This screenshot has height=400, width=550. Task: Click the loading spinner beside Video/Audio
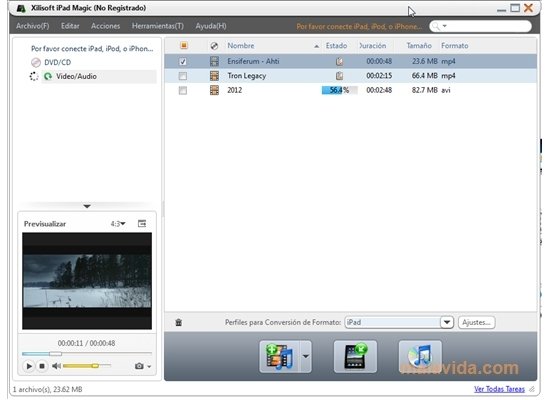34,76
